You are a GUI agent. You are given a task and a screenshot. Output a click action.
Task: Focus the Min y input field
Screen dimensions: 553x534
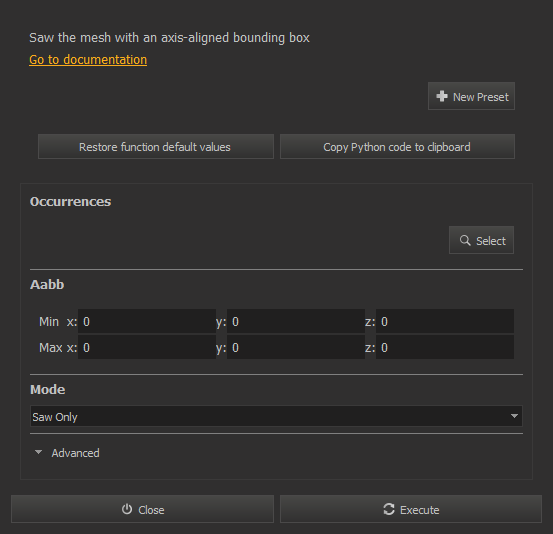click(x=296, y=321)
